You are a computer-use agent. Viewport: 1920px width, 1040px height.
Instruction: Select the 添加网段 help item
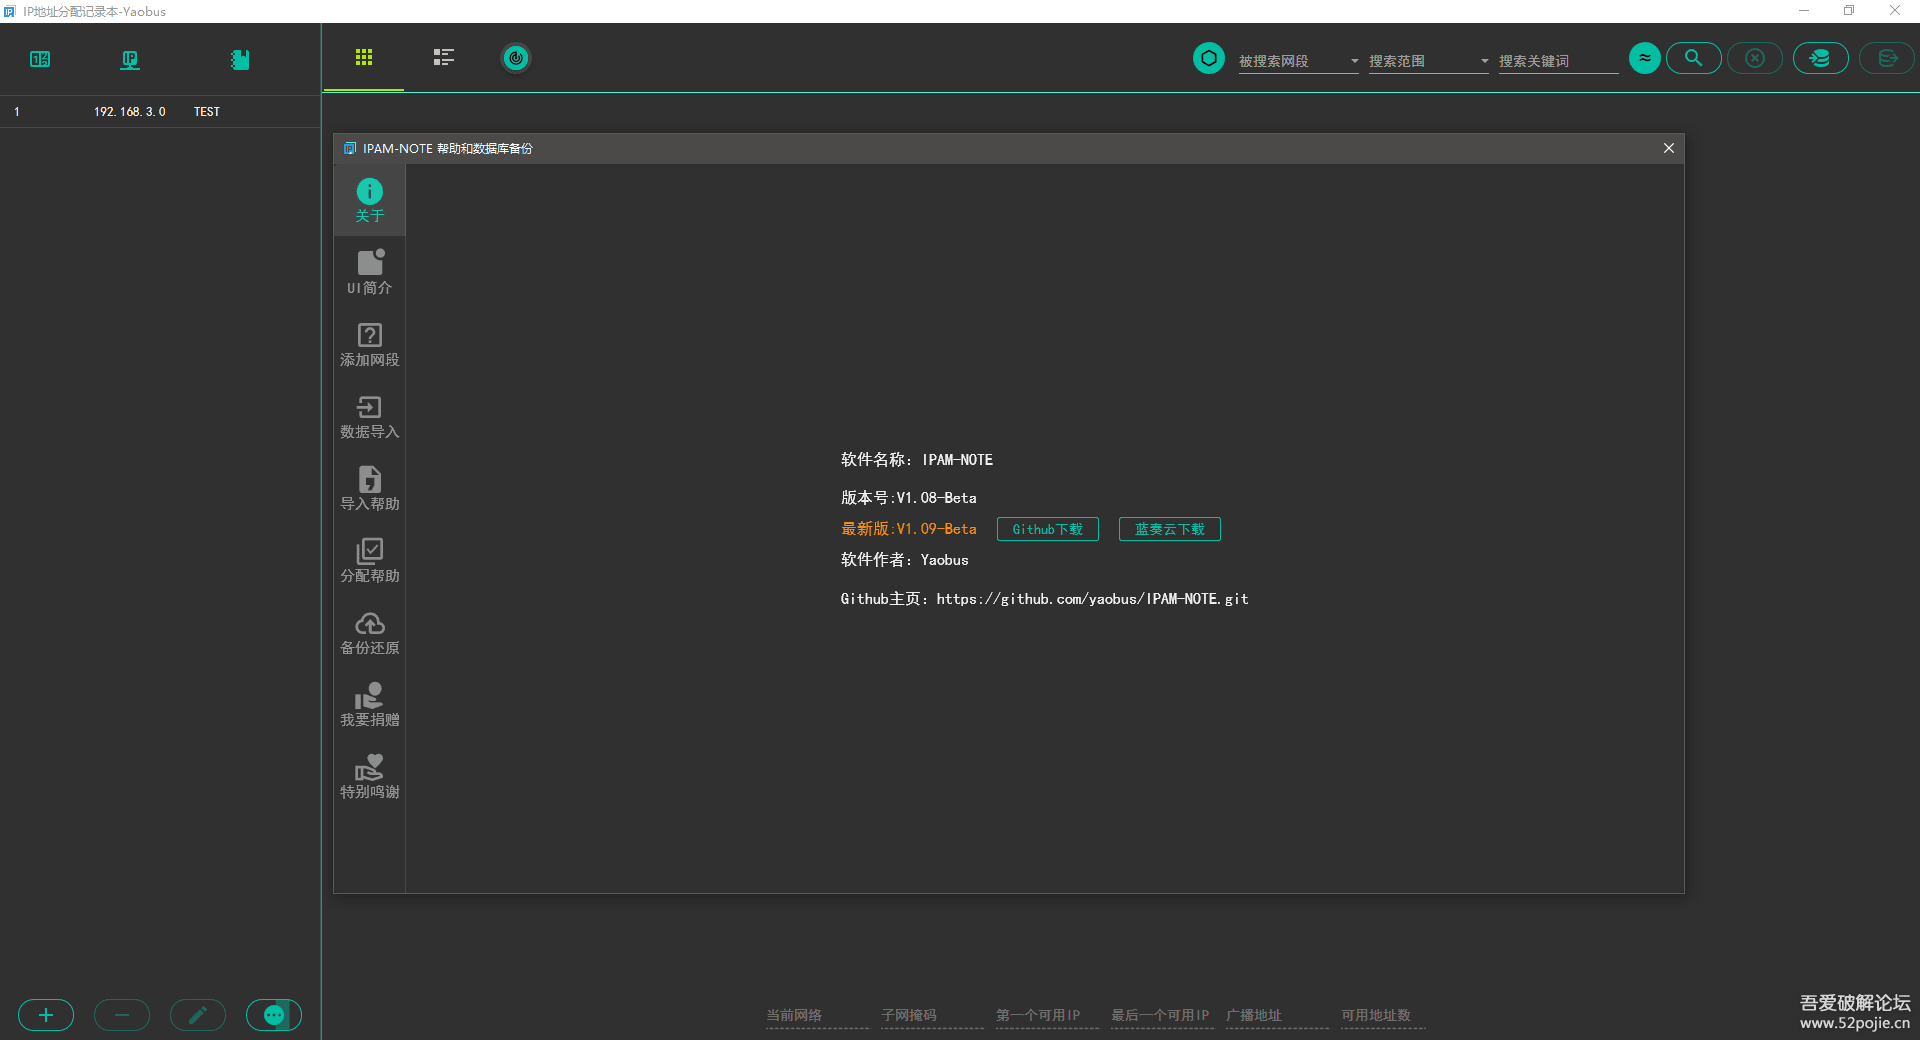[369, 346]
